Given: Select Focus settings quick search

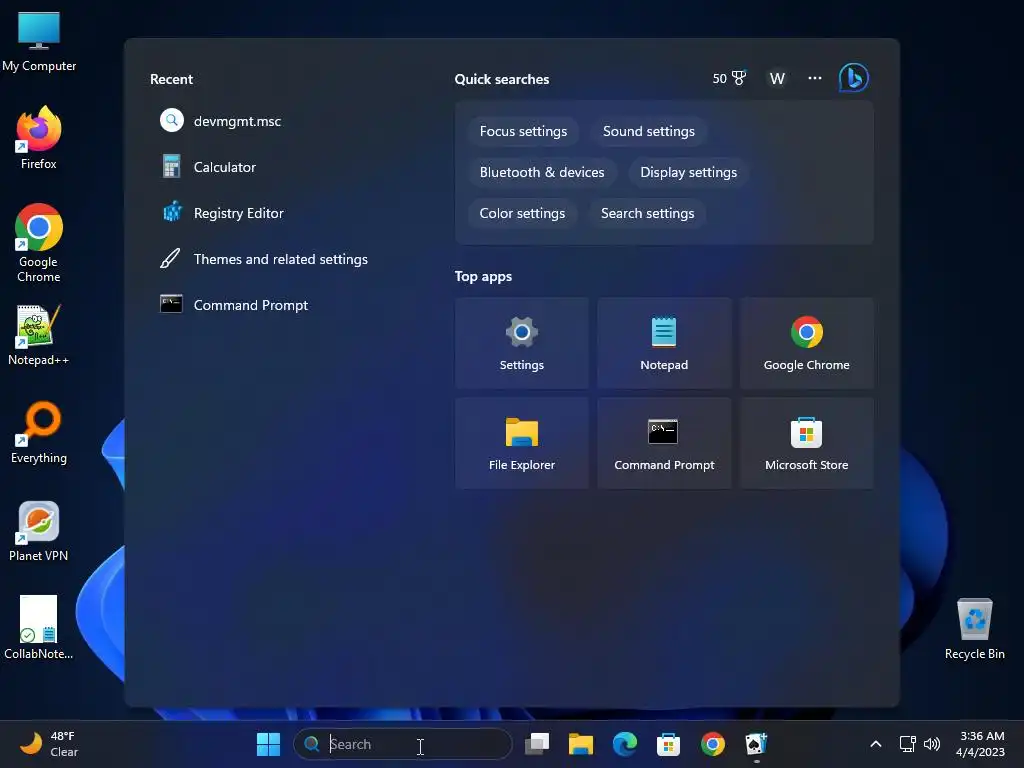Looking at the screenshot, I should coord(523,131).
